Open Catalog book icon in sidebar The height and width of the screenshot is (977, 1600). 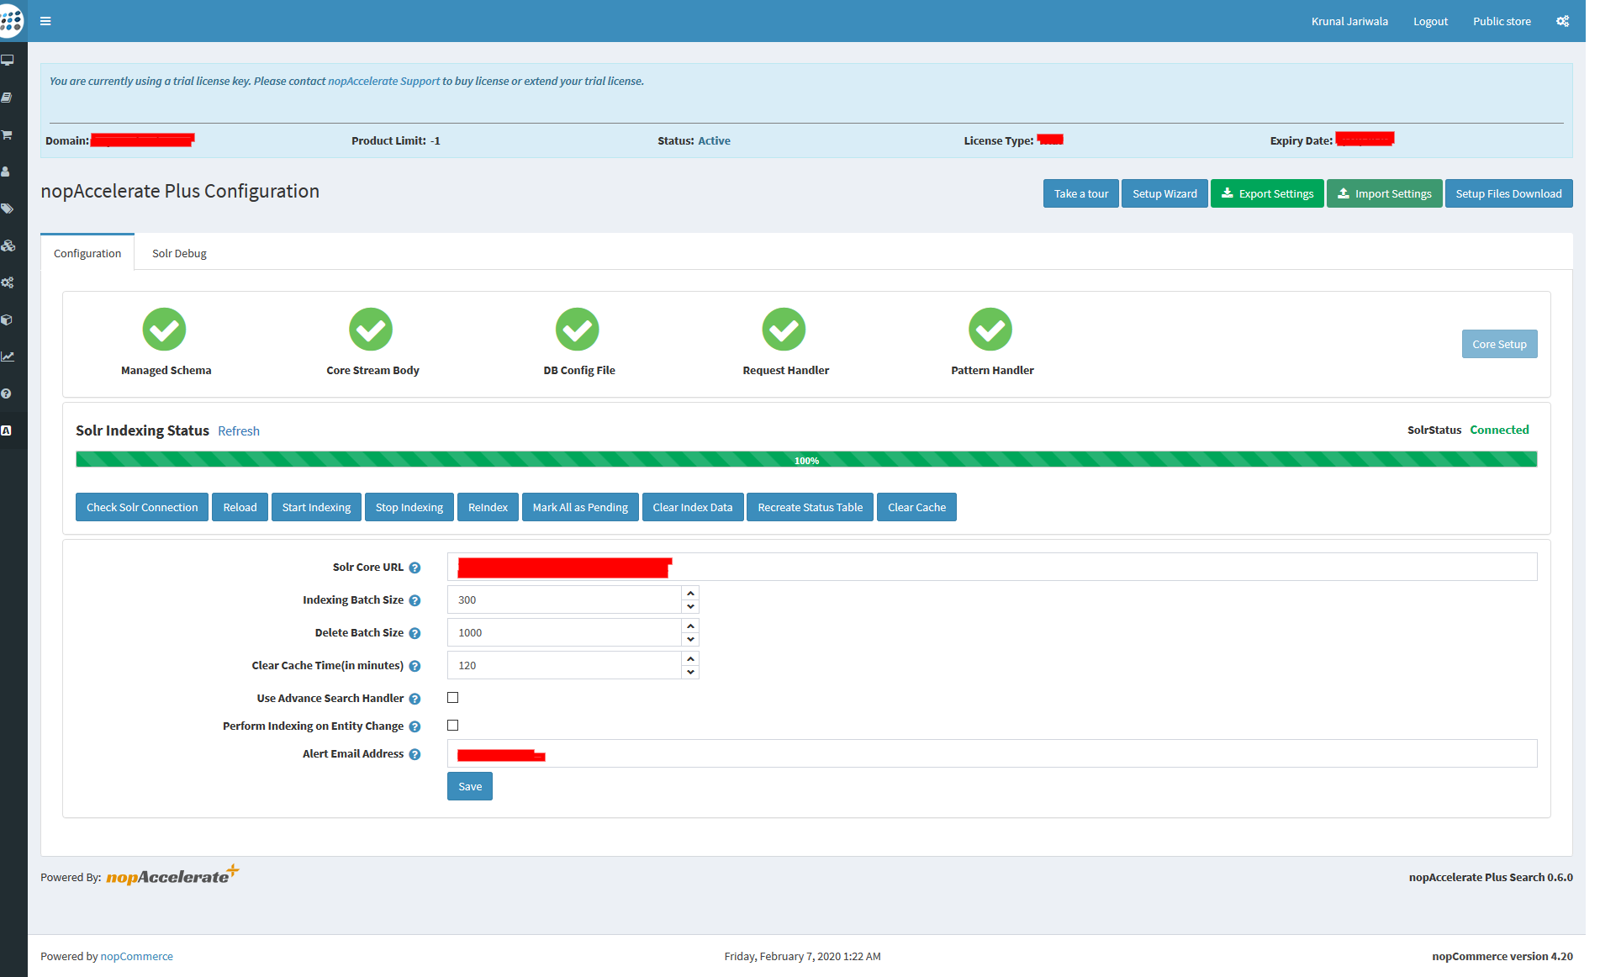[8, 98]
